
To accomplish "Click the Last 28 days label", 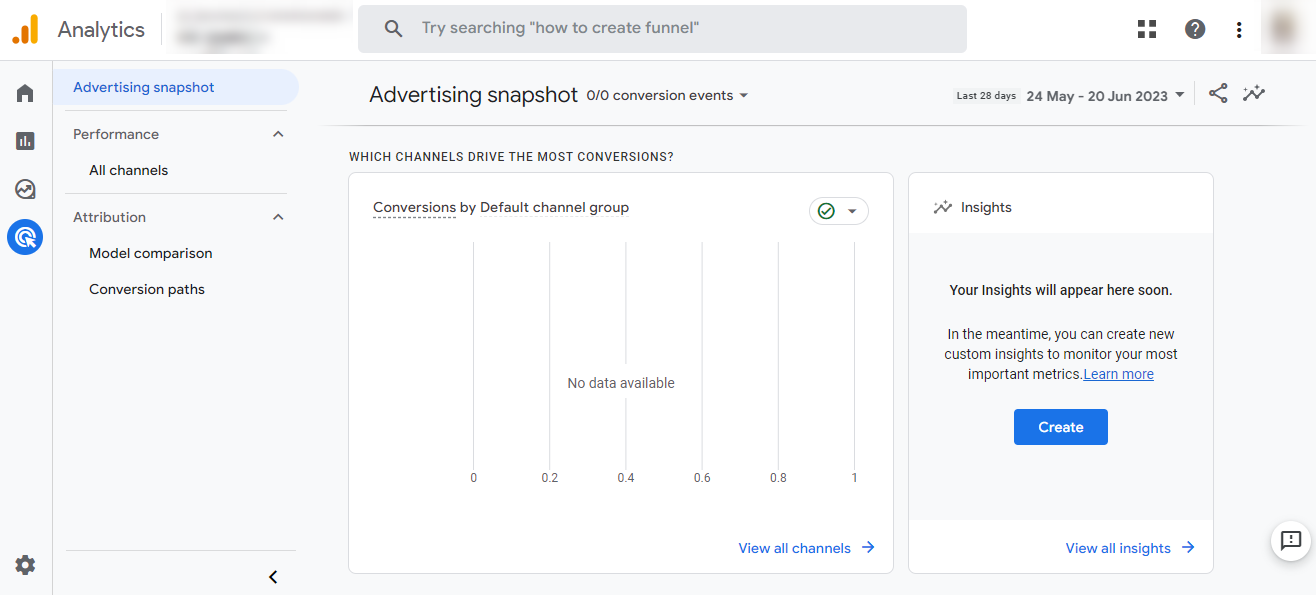I will click(986, 96).
